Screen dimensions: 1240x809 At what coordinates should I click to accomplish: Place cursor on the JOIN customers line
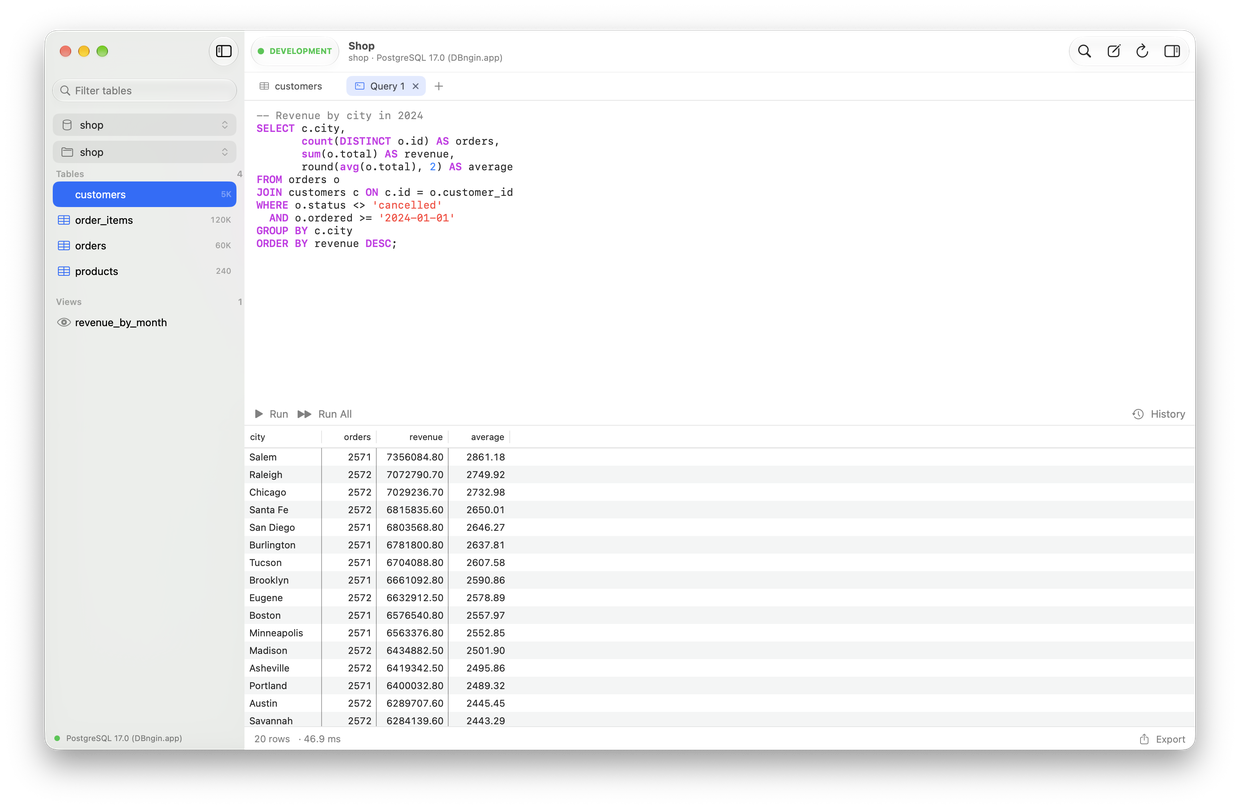[384, 192]
